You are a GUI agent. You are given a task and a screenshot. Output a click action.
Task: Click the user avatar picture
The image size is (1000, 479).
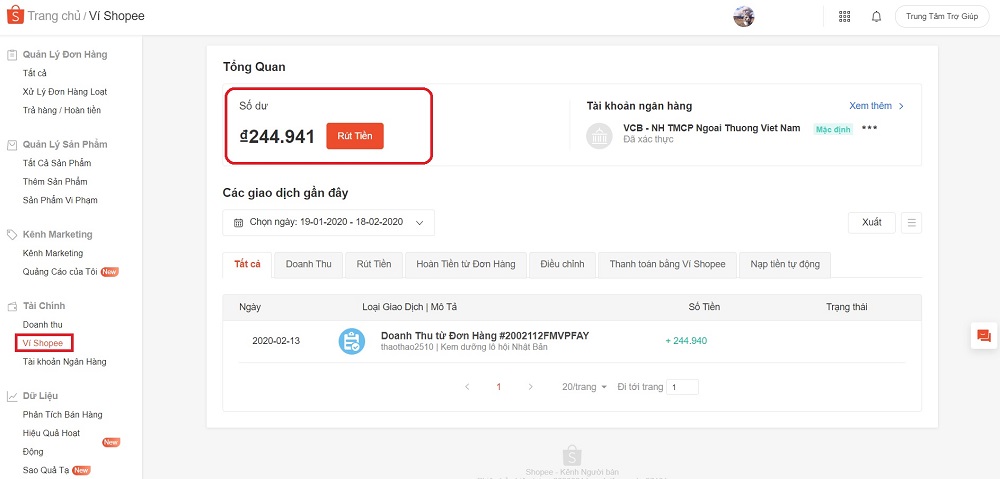click(x=744, y=17)
